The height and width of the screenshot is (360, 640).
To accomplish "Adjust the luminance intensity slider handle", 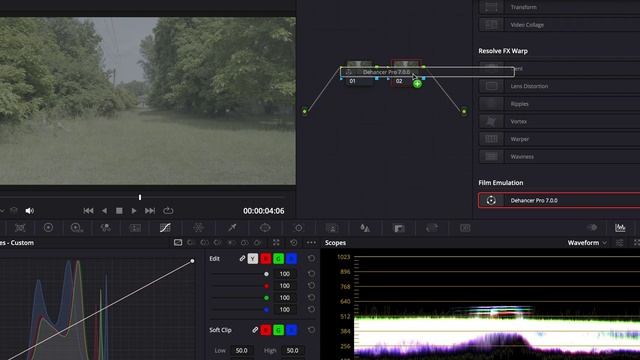I will coord(266,274).
